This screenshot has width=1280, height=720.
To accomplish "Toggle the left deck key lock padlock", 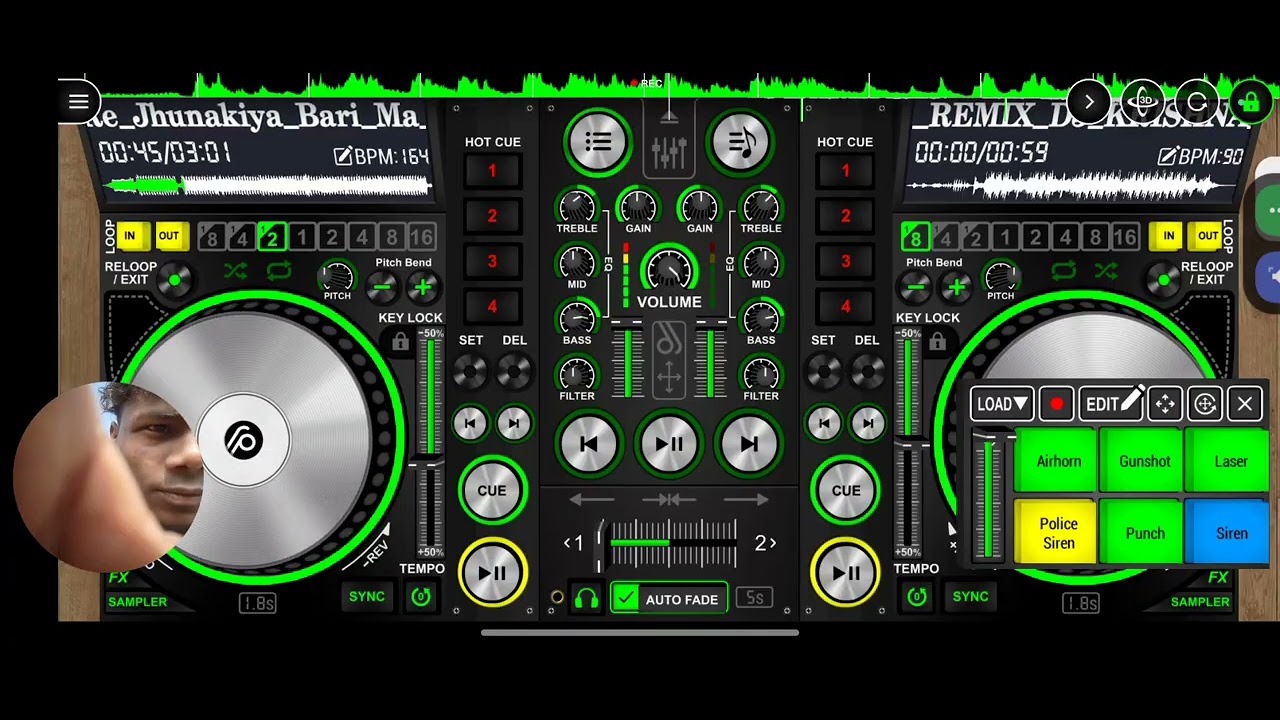I will pyautogui.click(x=400, y=343).
